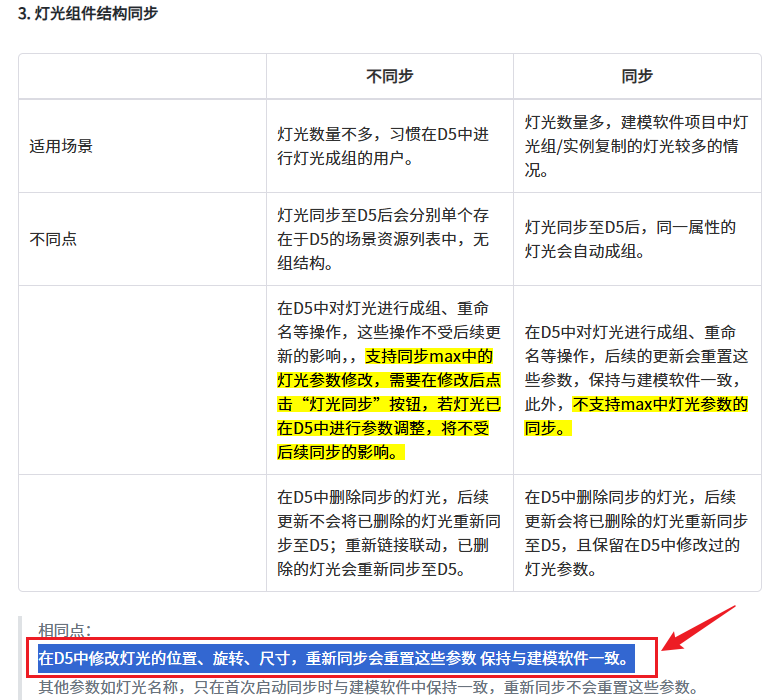Click cell text about 无组结构
775x700 pixels.
click(384, 239)
